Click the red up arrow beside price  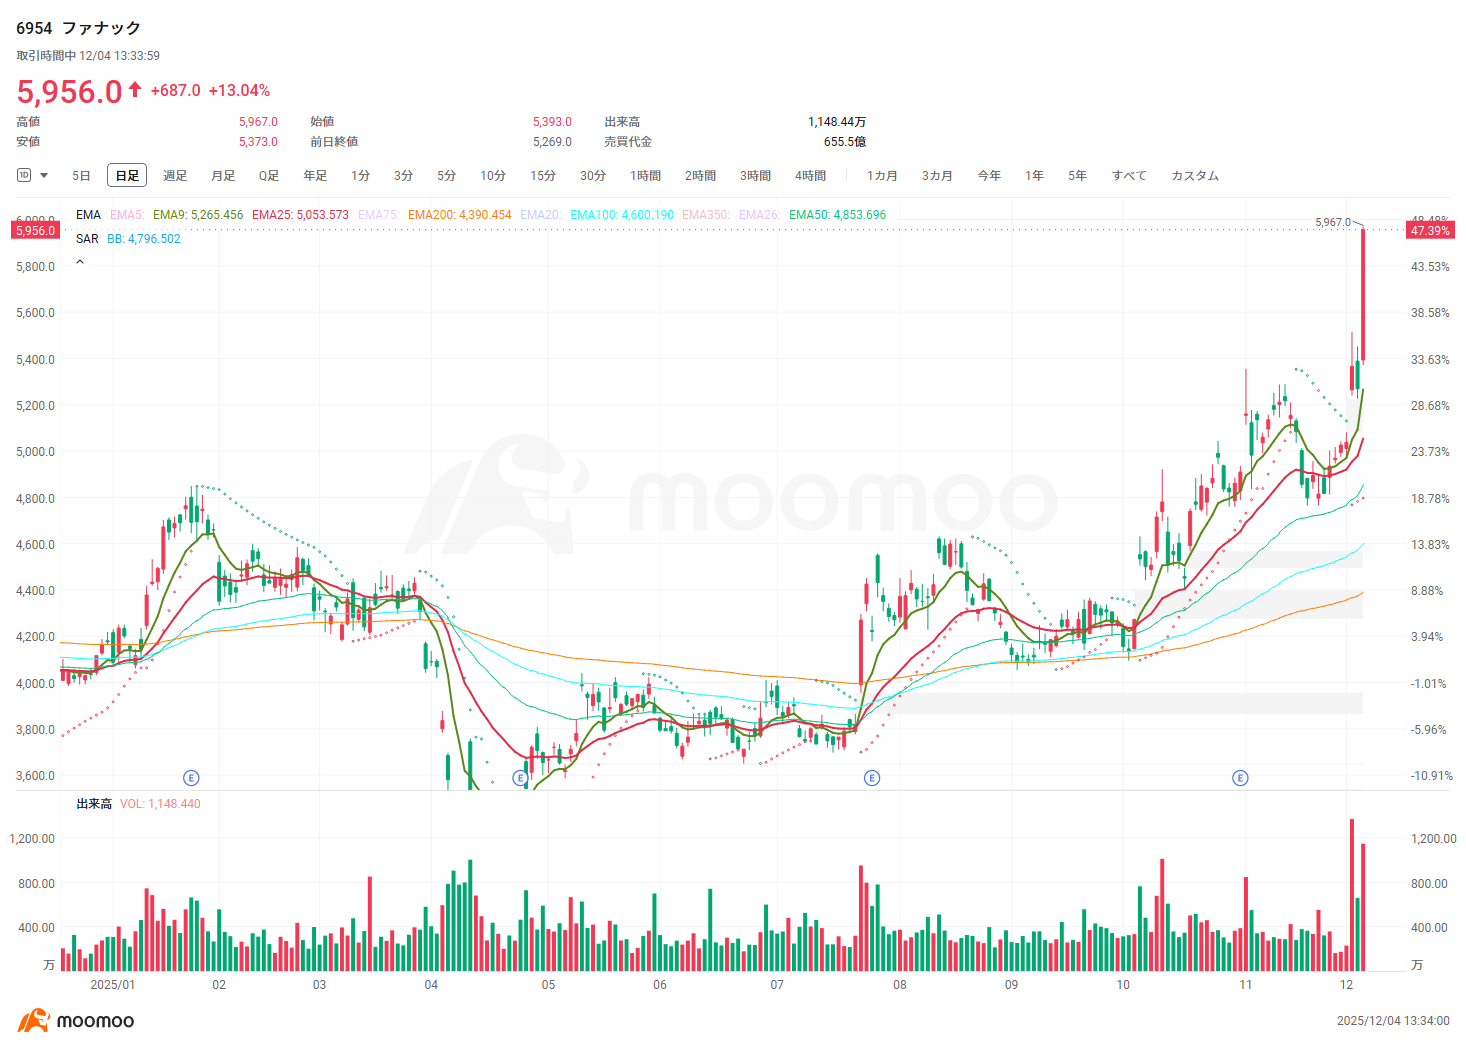135,90
